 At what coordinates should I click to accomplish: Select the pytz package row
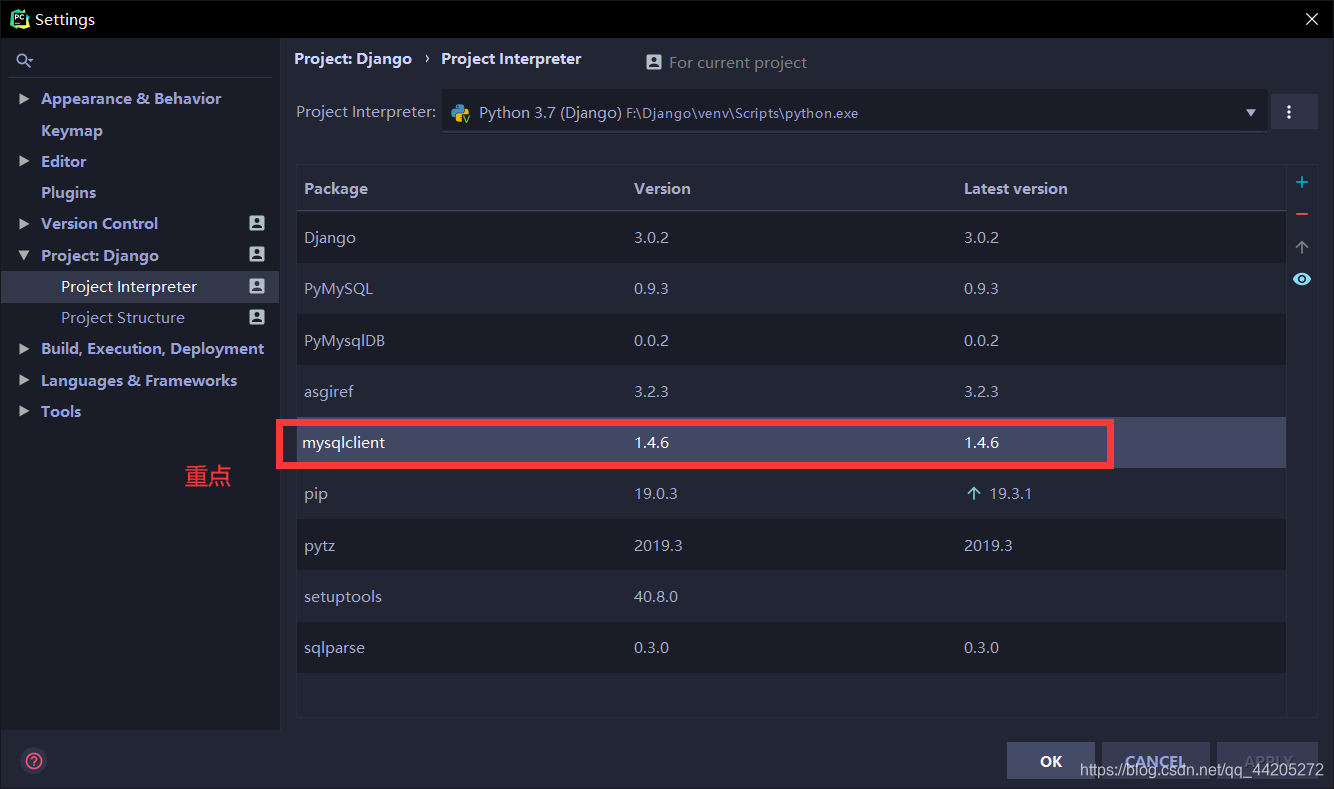[x=791, y=545]
